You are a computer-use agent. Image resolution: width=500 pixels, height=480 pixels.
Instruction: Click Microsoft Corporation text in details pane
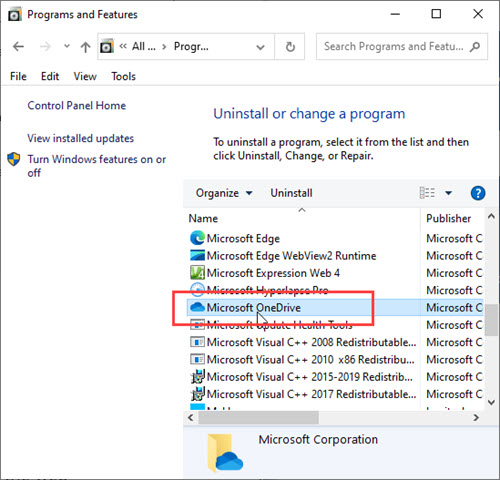pyautogui.click(x=318, y=439)
